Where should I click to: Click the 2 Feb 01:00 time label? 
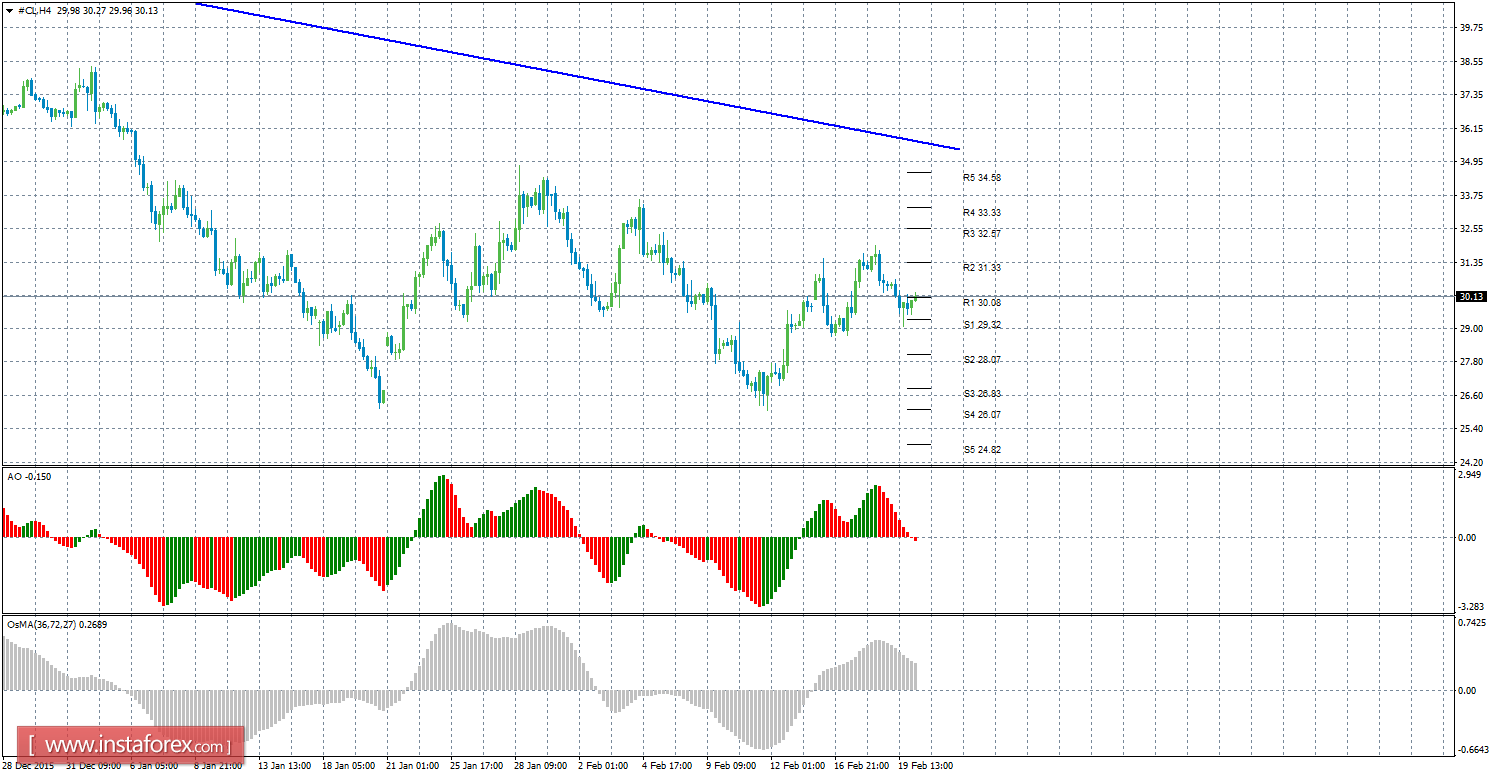[603, 767]
